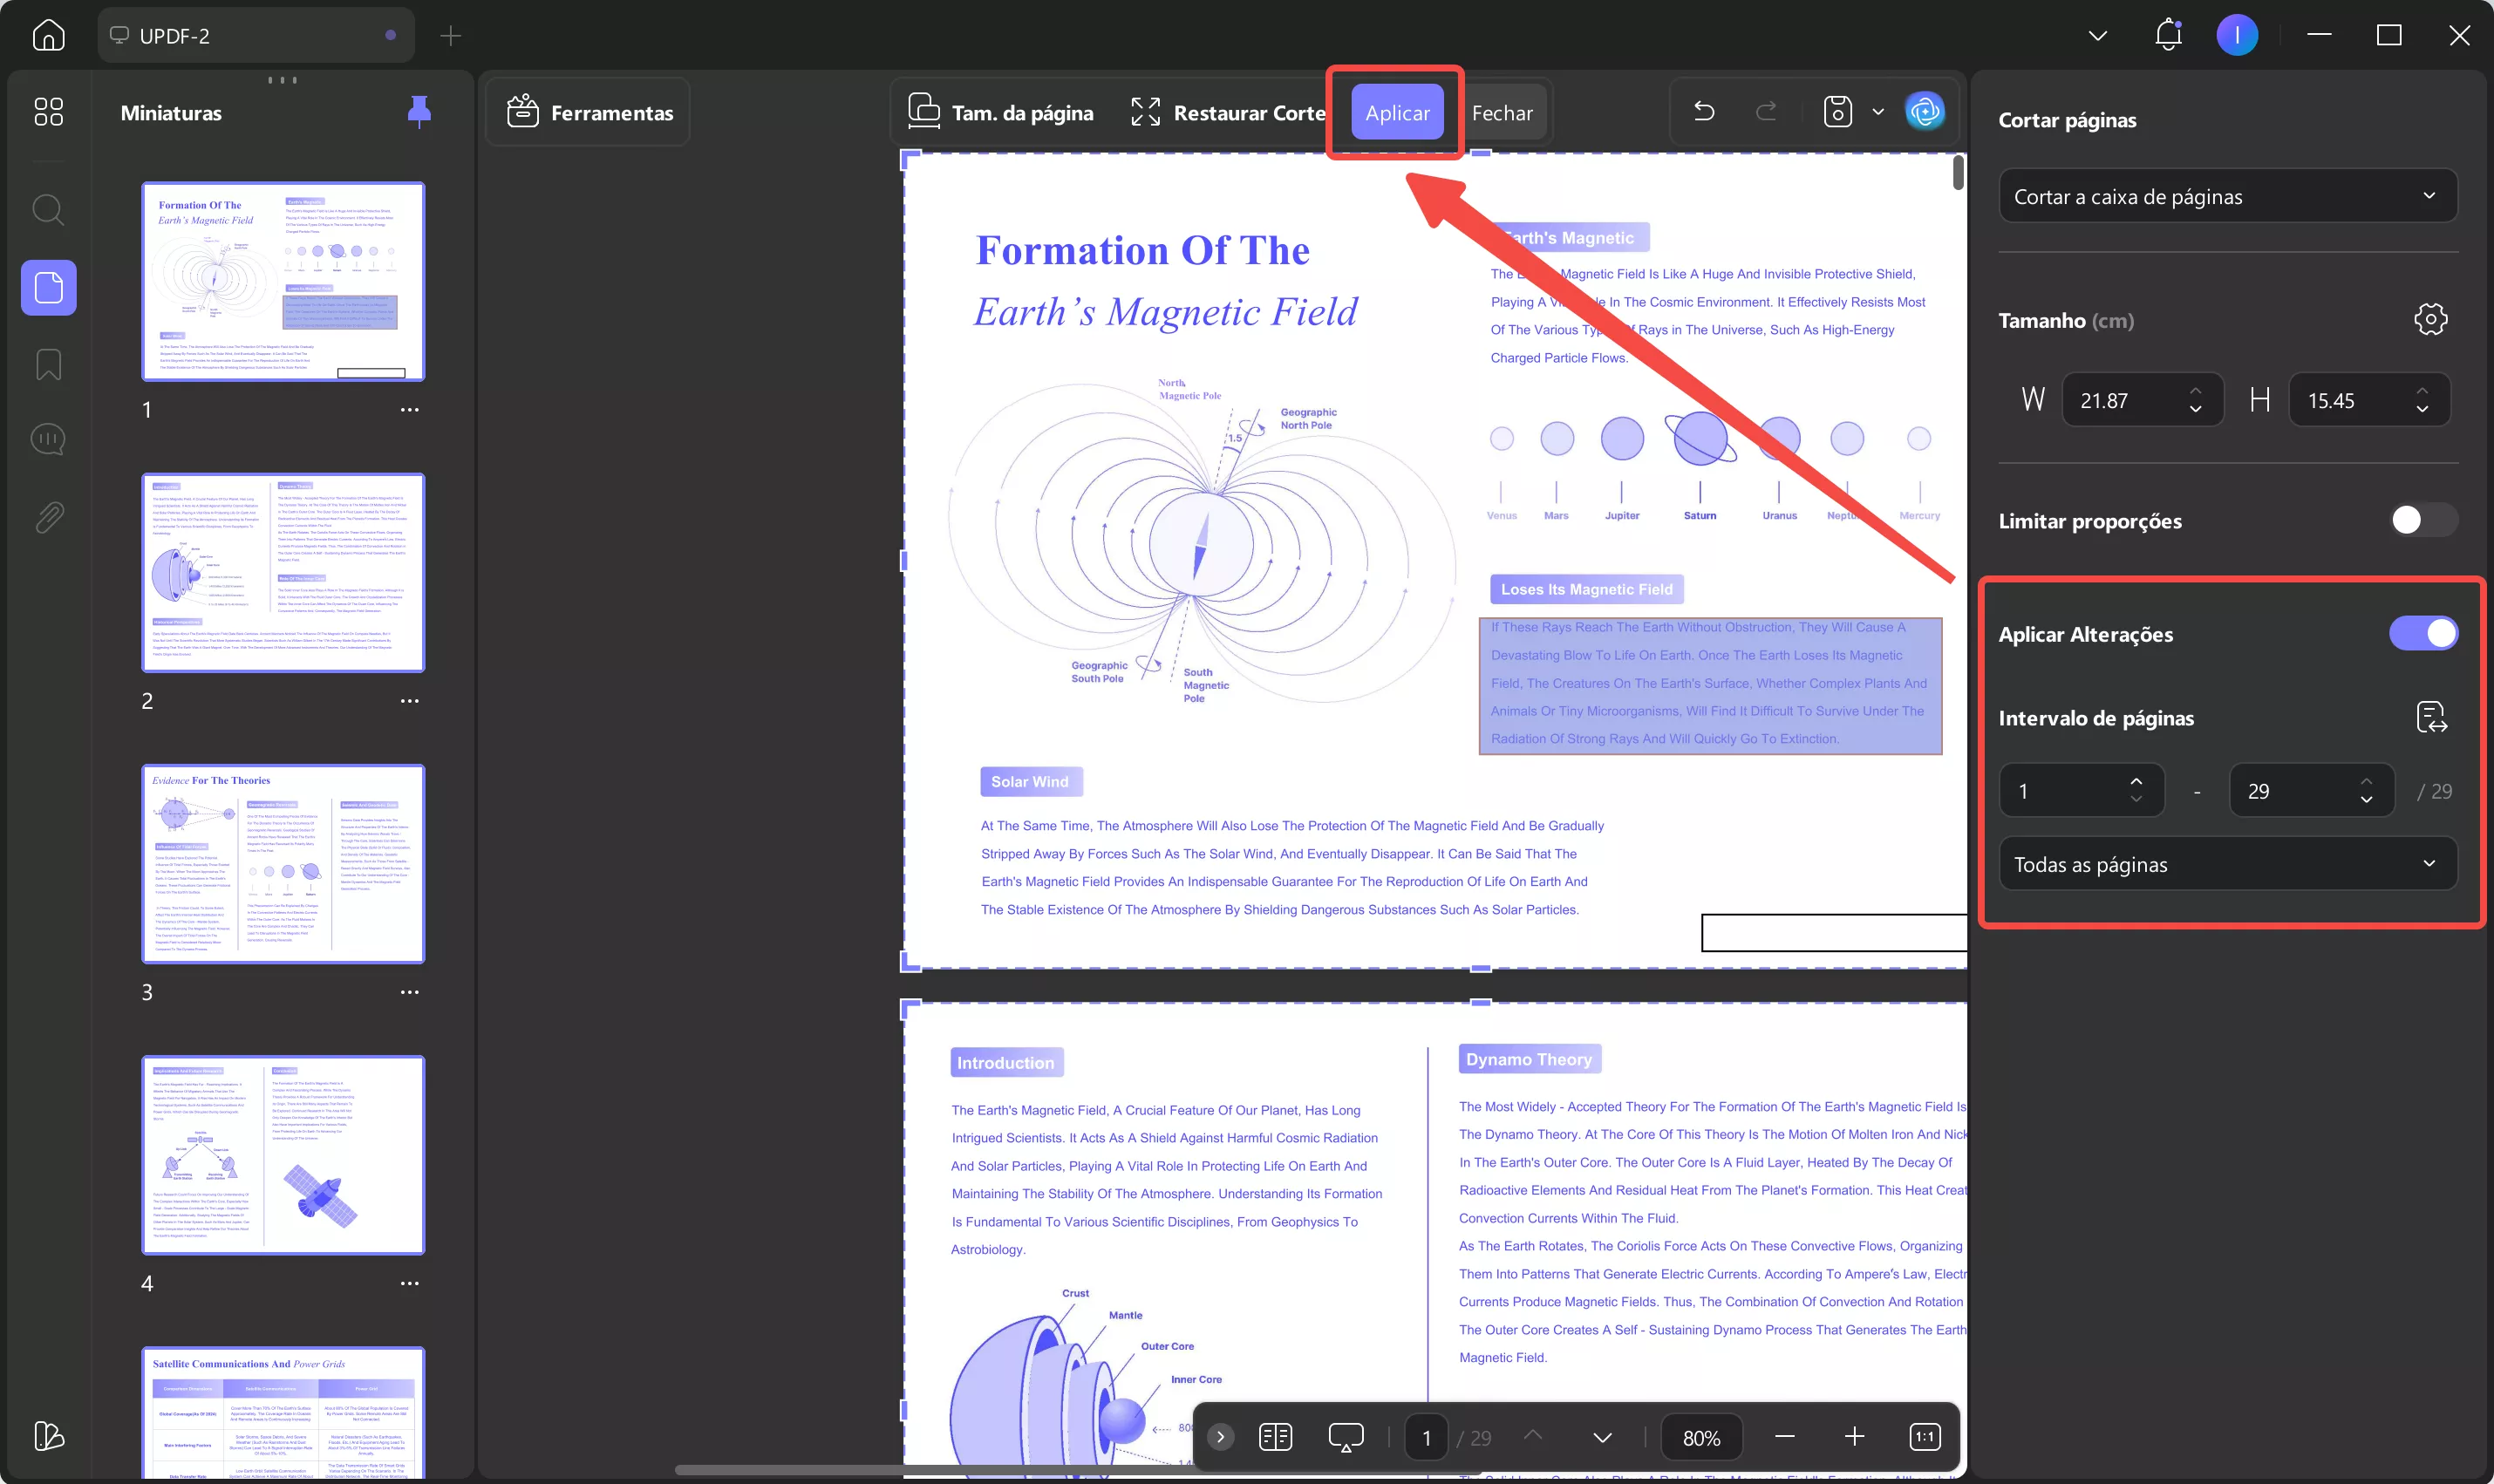The height and width of the screenshot is (1484, 2494).
Task: Open the bookmarks panel icon
Action: (x=48, y=364)
